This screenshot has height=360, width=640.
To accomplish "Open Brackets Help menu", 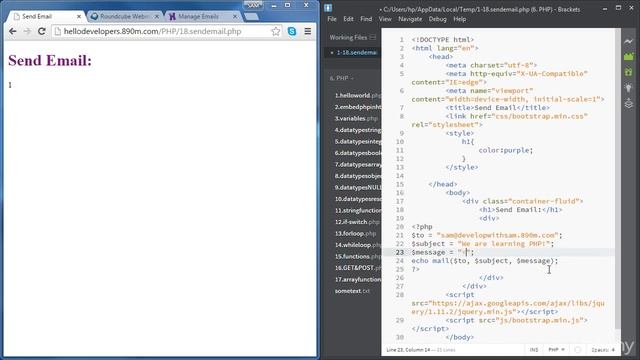I will (460, 19).
